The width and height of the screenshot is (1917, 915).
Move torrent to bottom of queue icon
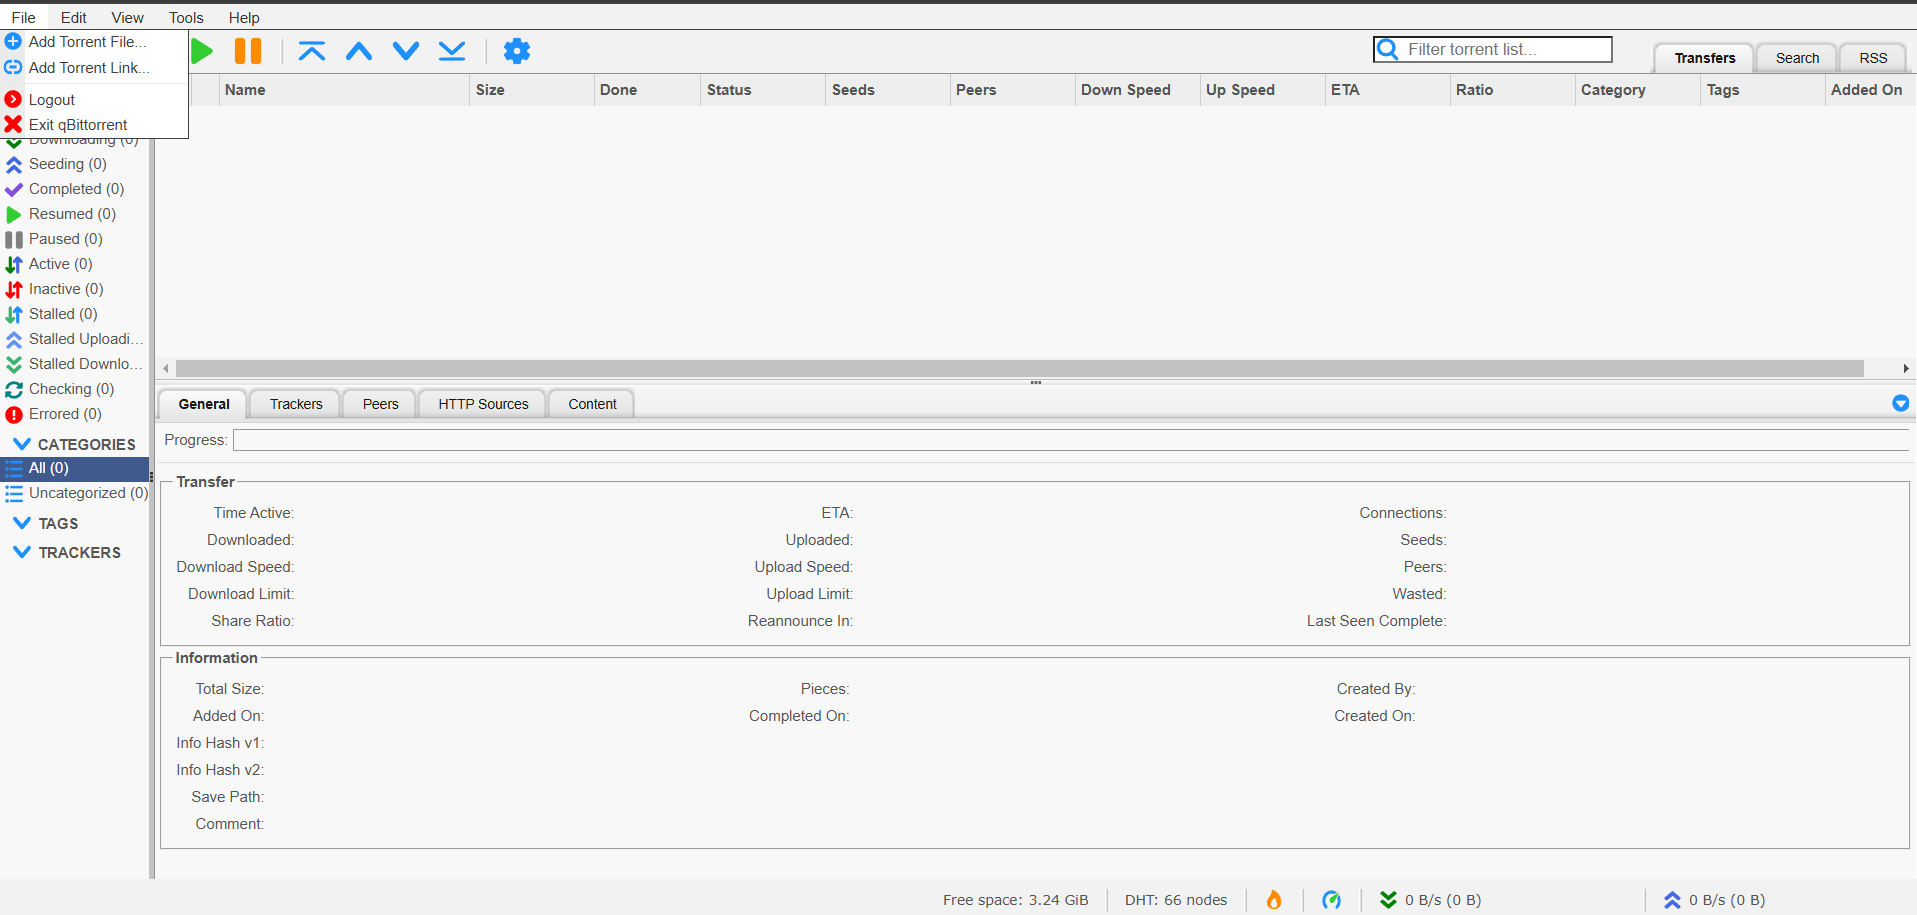click(x=452, y=51)
